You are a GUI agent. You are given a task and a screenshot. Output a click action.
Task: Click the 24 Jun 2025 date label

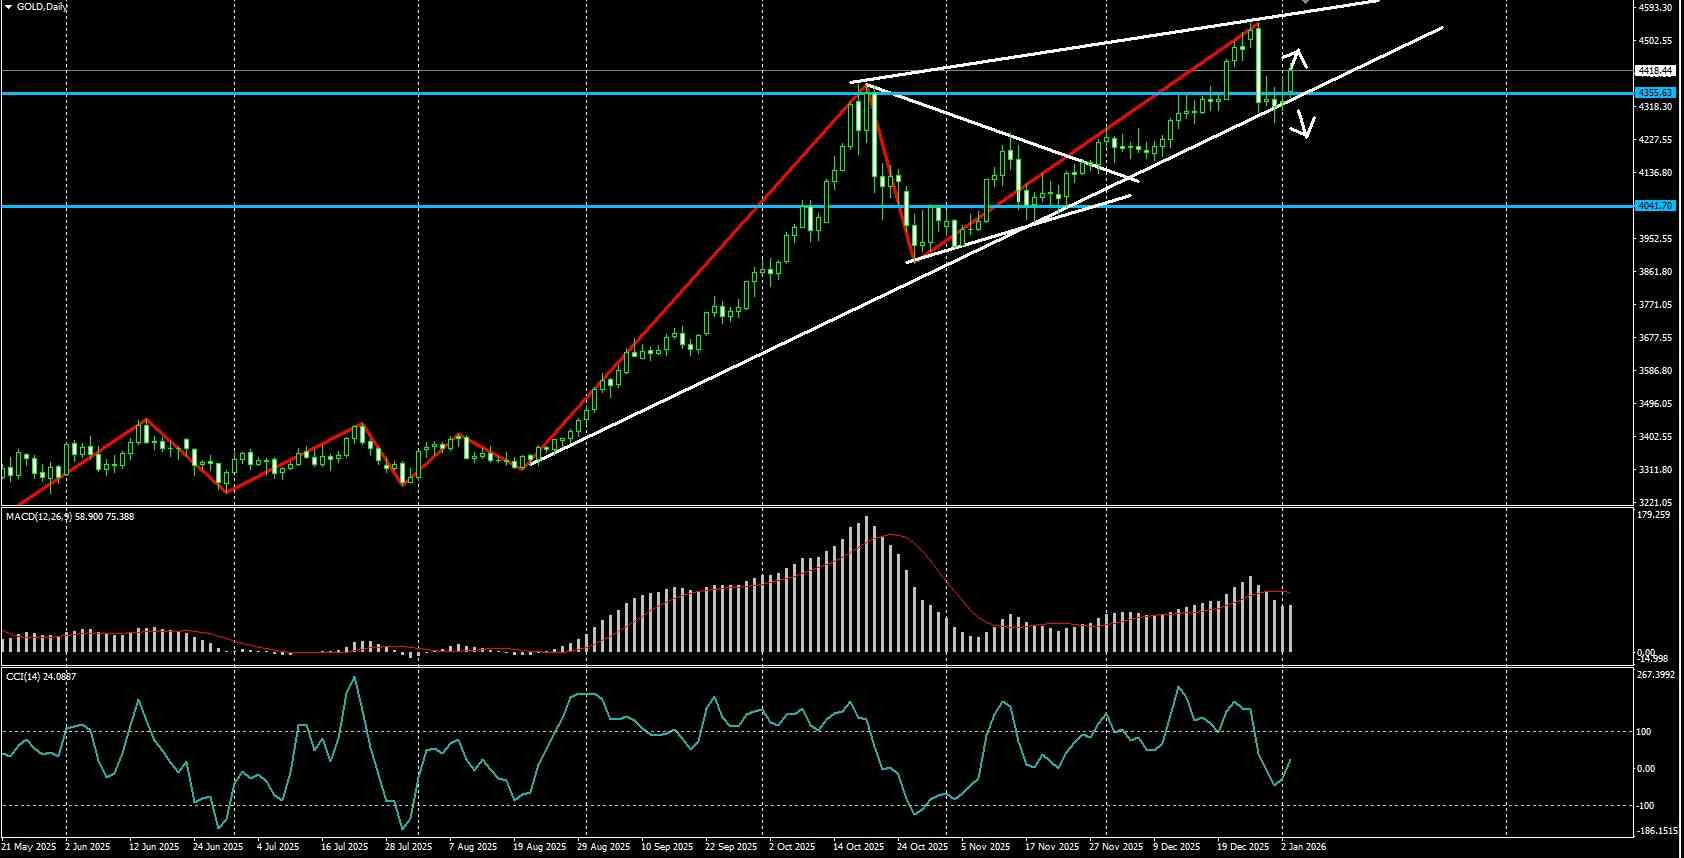pos(217,847)
